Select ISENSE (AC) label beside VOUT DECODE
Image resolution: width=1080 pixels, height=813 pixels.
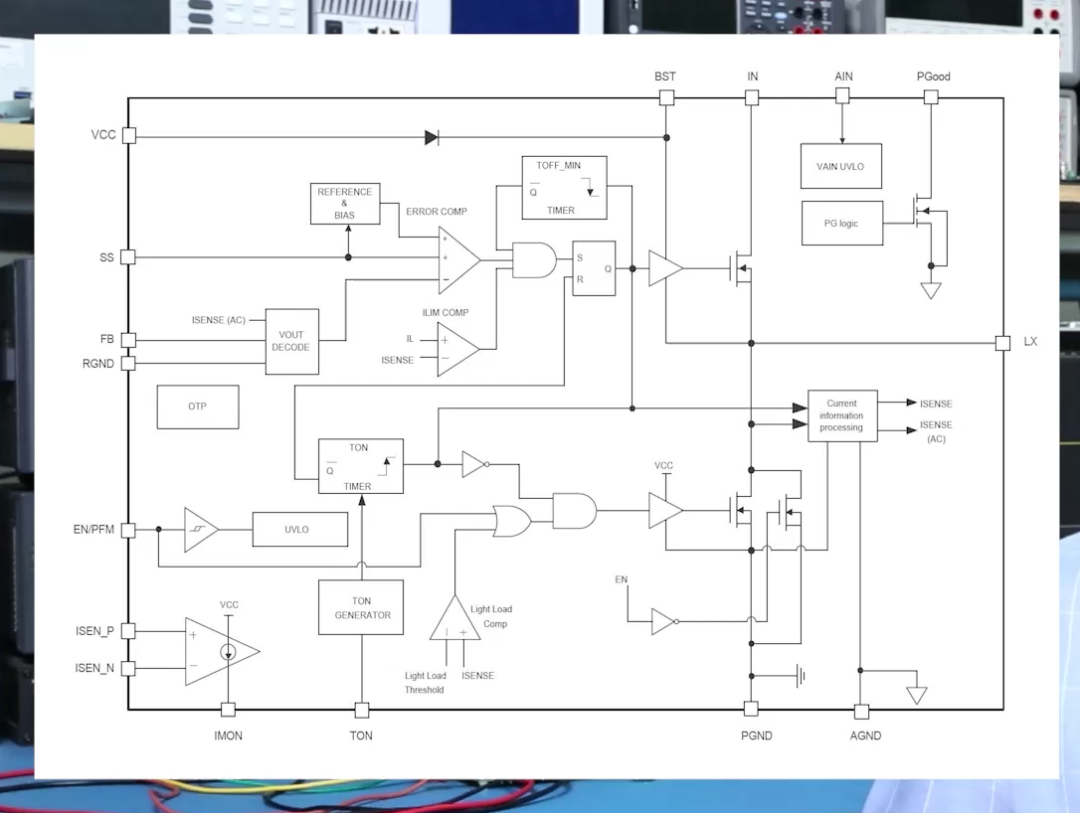point(218,320)
